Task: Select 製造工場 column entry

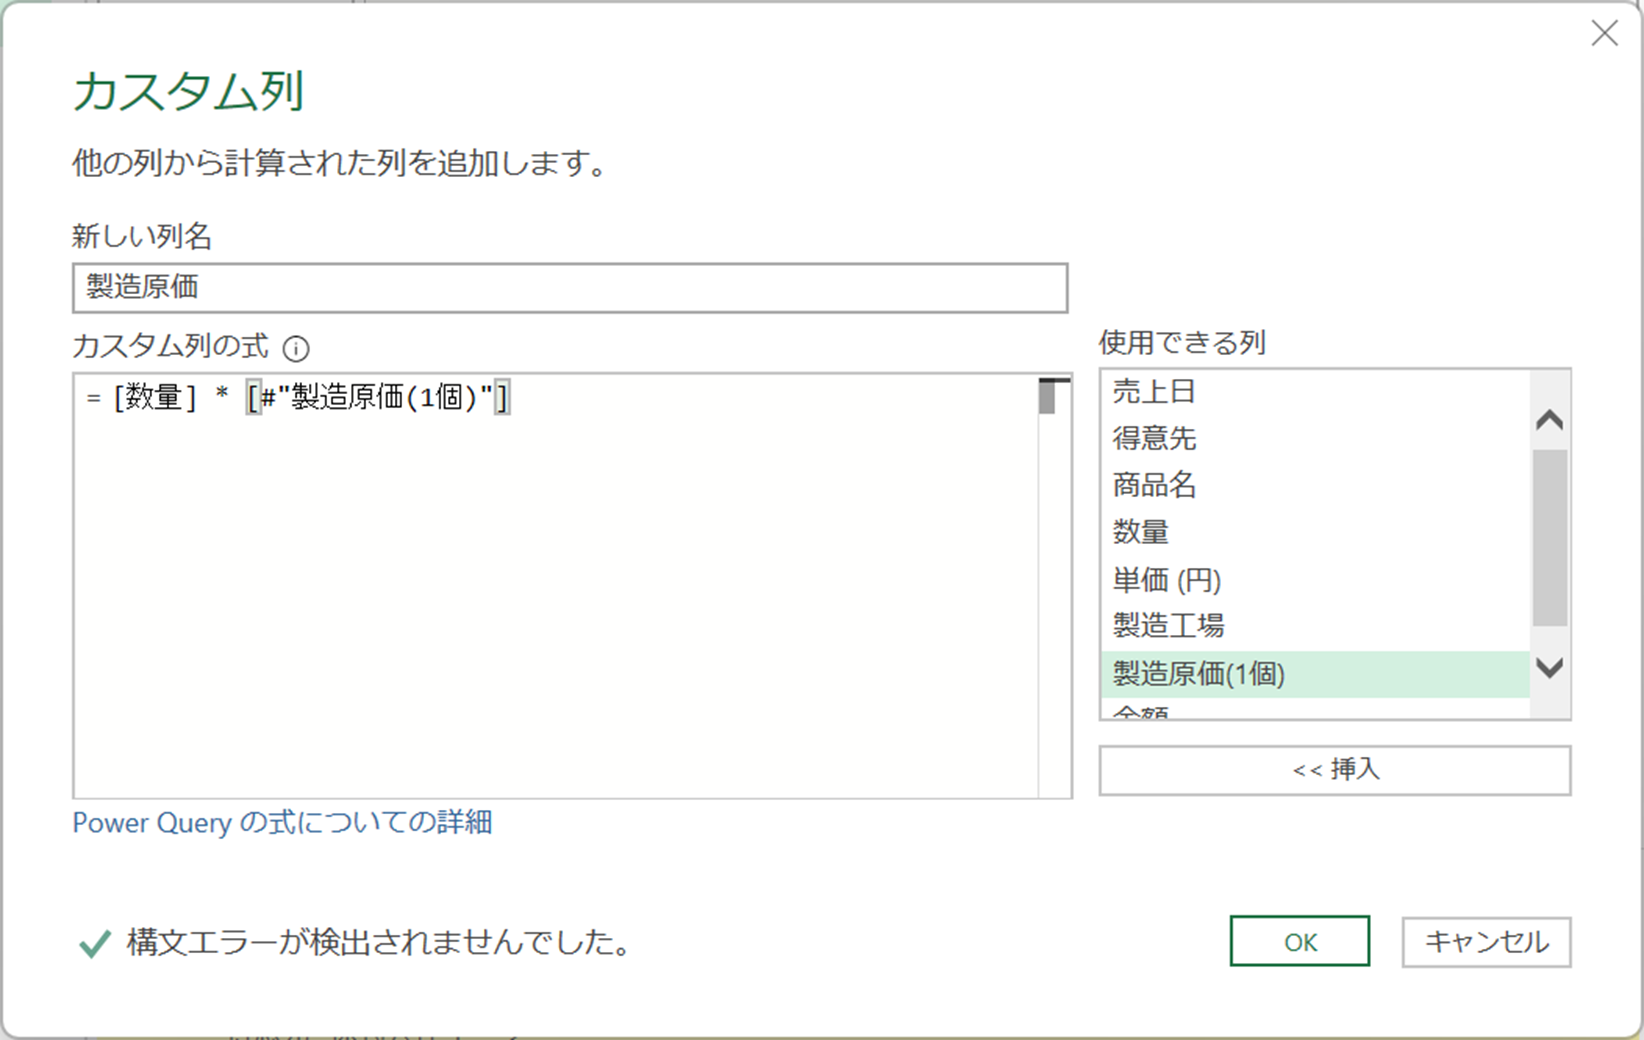Action: pos(1168,626)
